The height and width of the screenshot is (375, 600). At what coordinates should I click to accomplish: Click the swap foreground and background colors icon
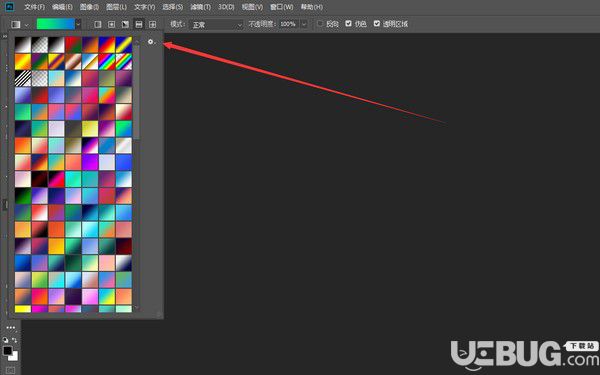[x=15, y=340]
